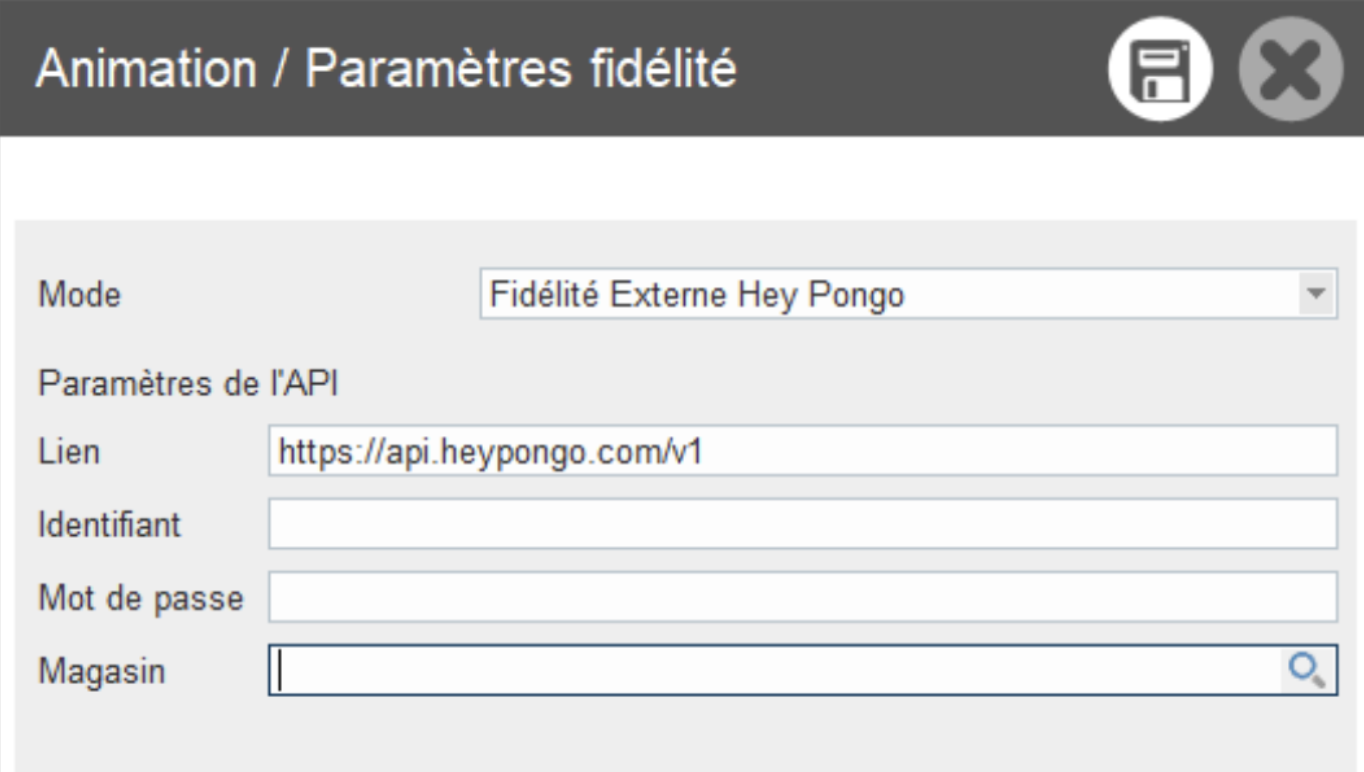Screen dimensions: 1364x772
Task: Click the 'Mot de passe' label
Action: [x=140, y=598]
